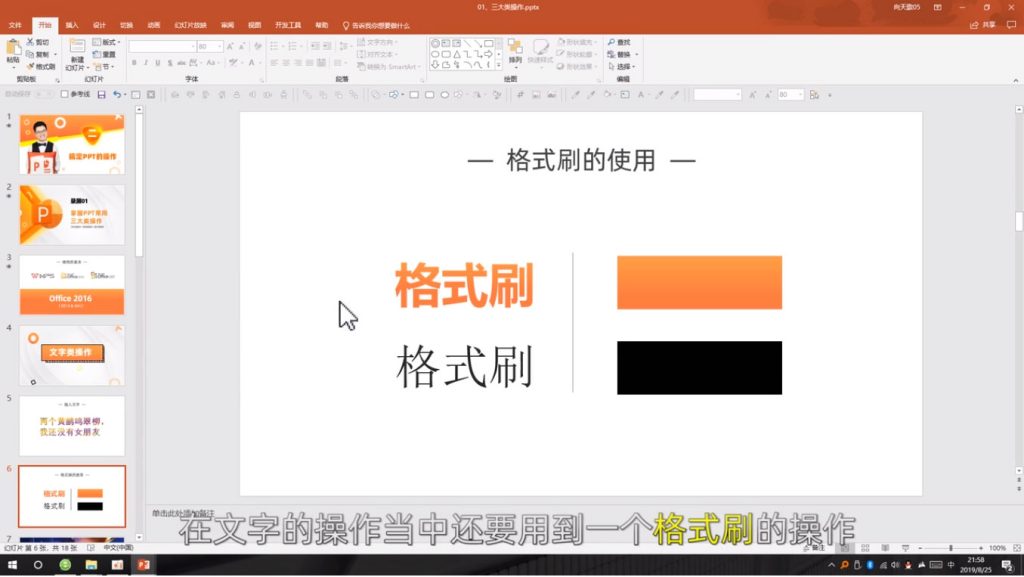Viewport: 1024px width, 577px height.
Task: Toggle Italic formatting in the font group
Action: 146,63
